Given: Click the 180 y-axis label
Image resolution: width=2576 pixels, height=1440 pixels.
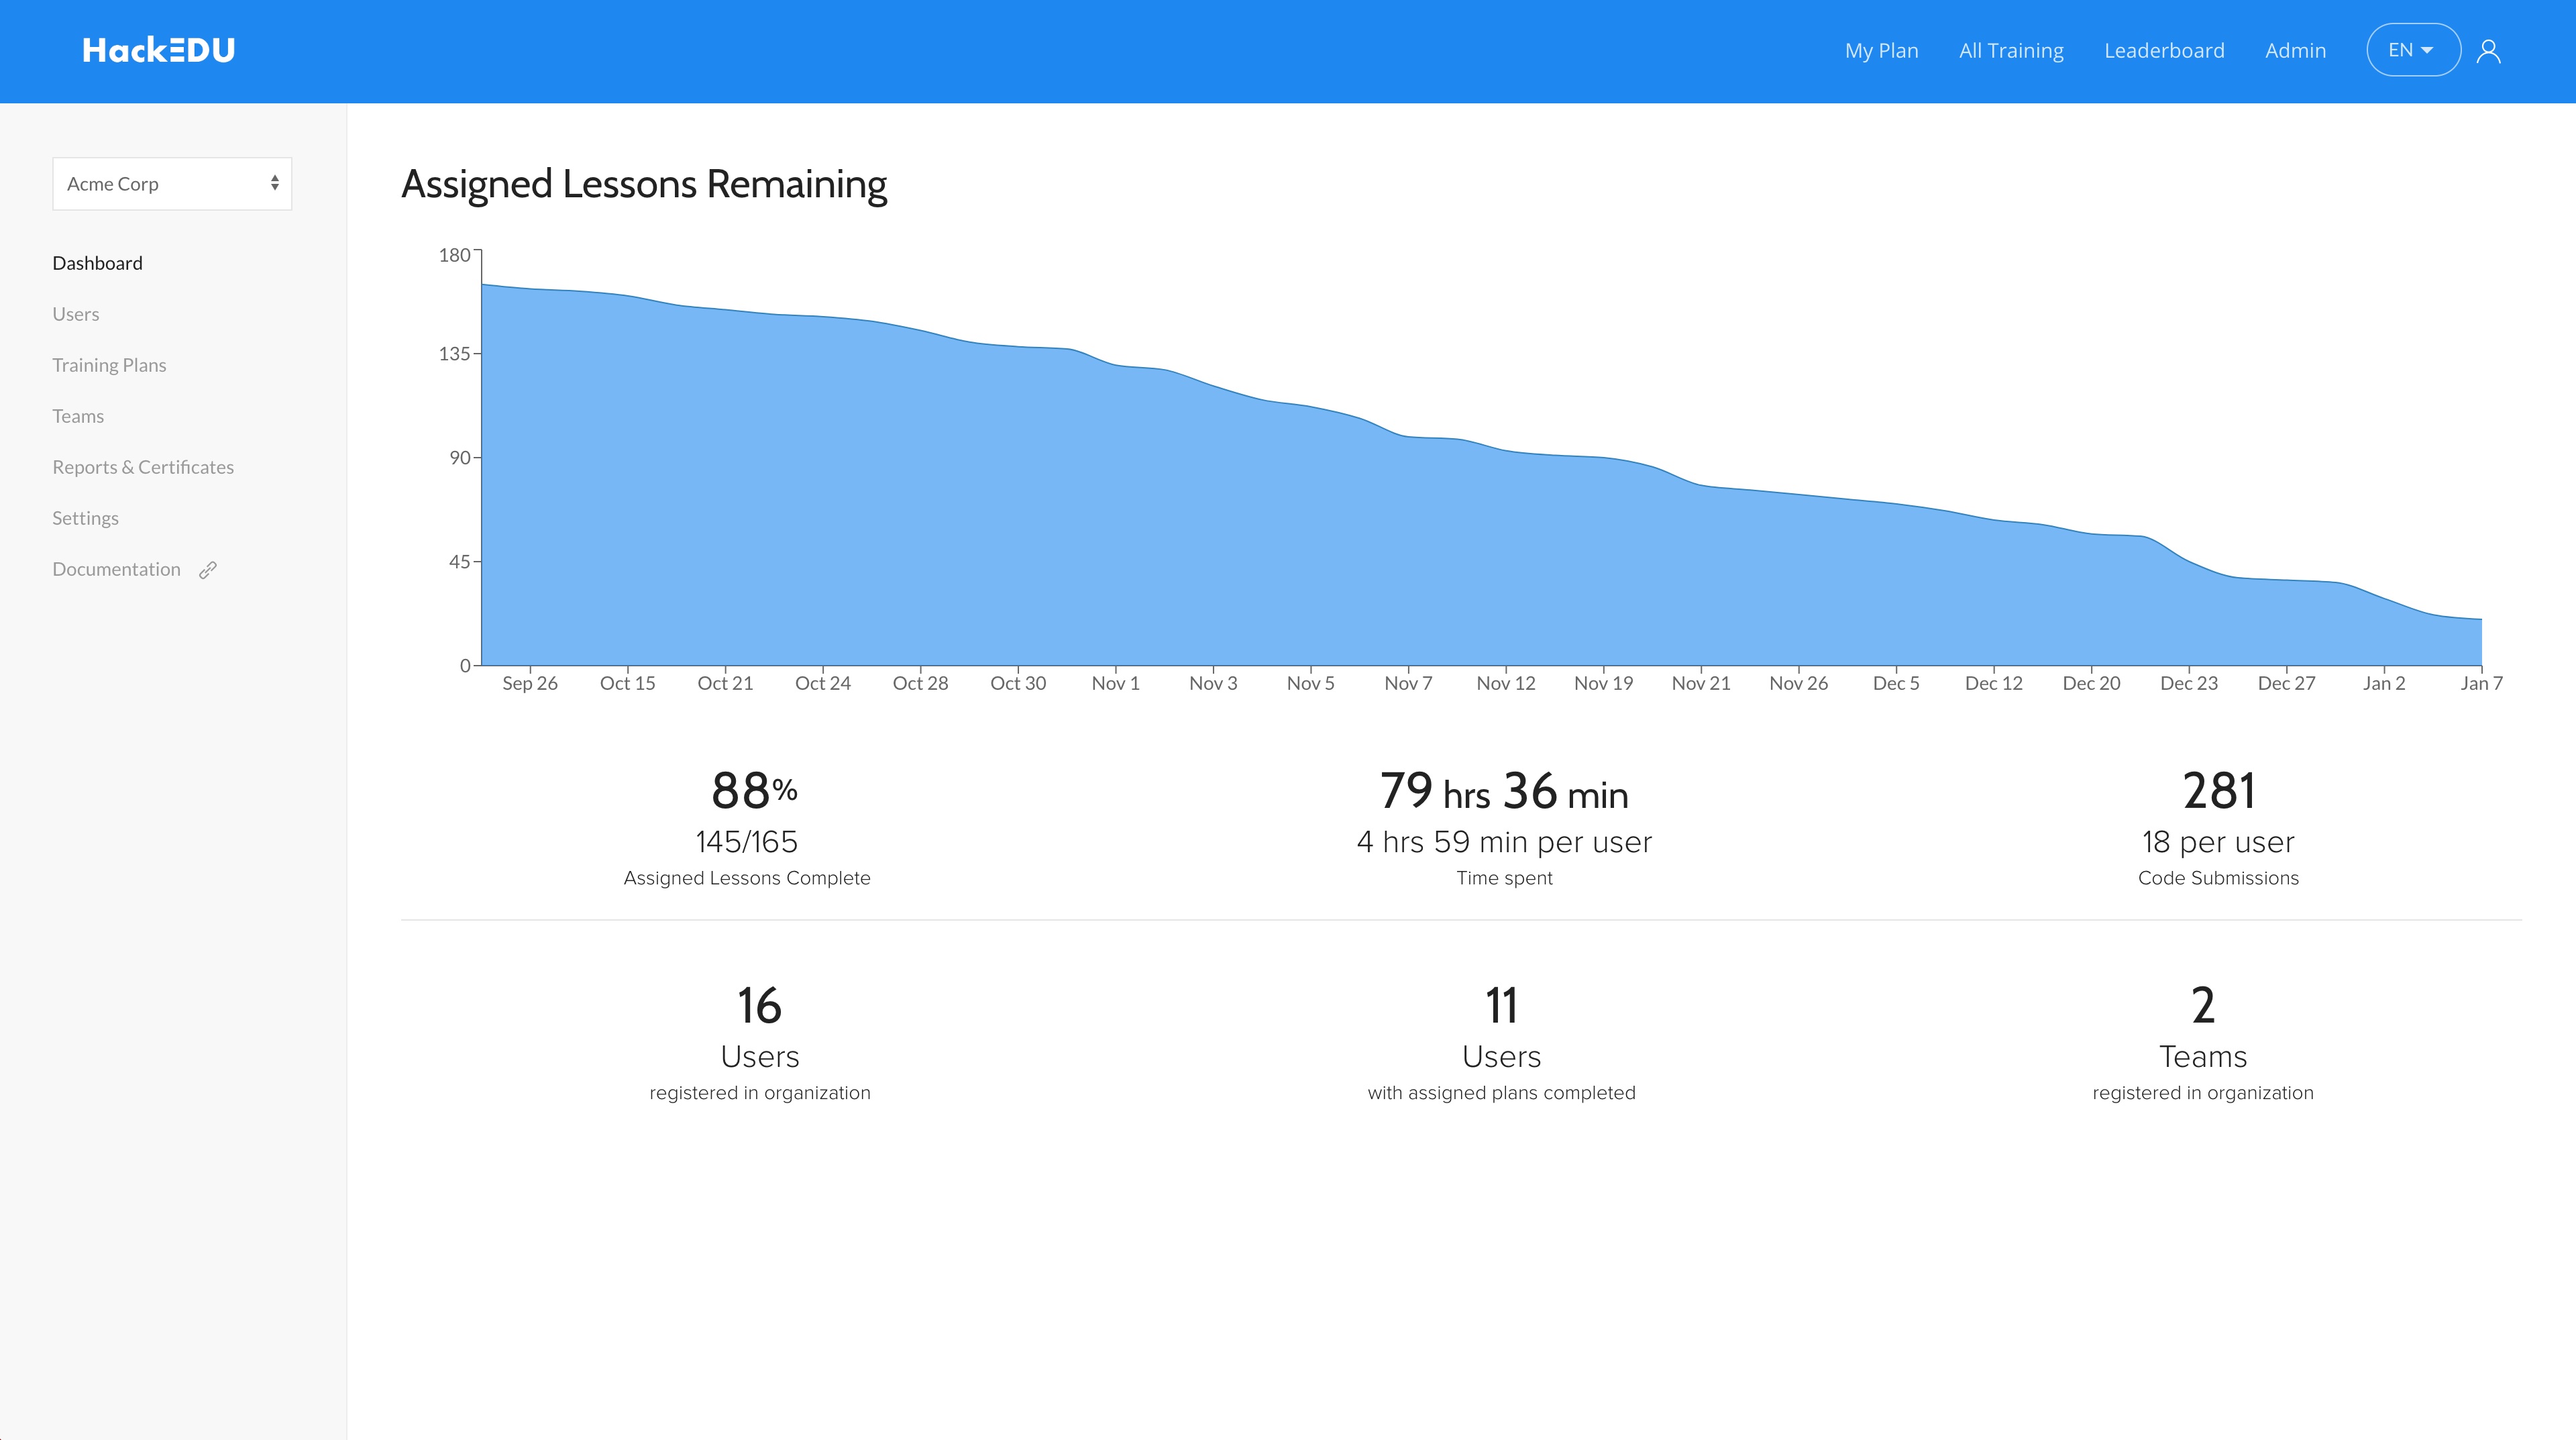Looking at the screenshot, I should tap(454, 255).
